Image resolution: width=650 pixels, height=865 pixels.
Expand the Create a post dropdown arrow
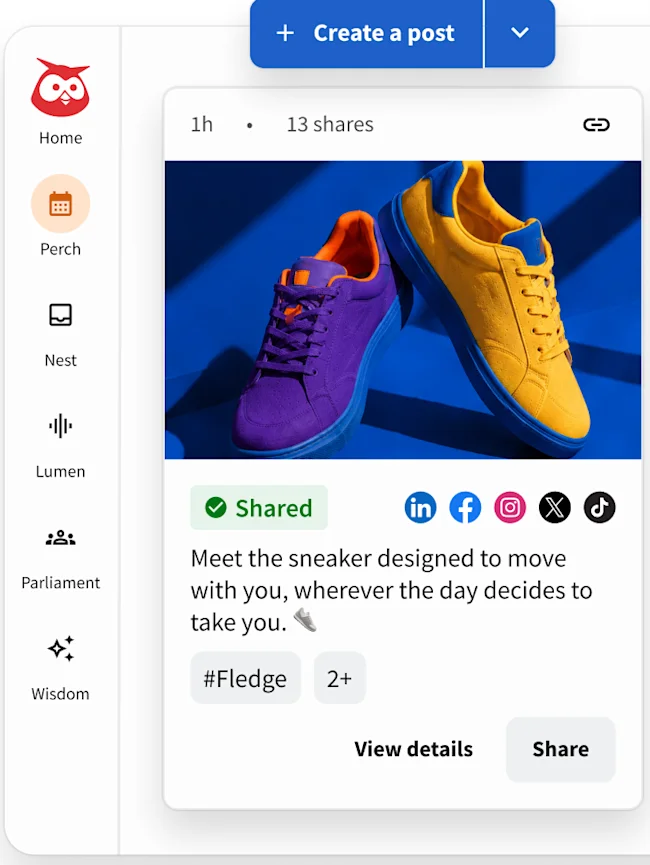[520, 33]
